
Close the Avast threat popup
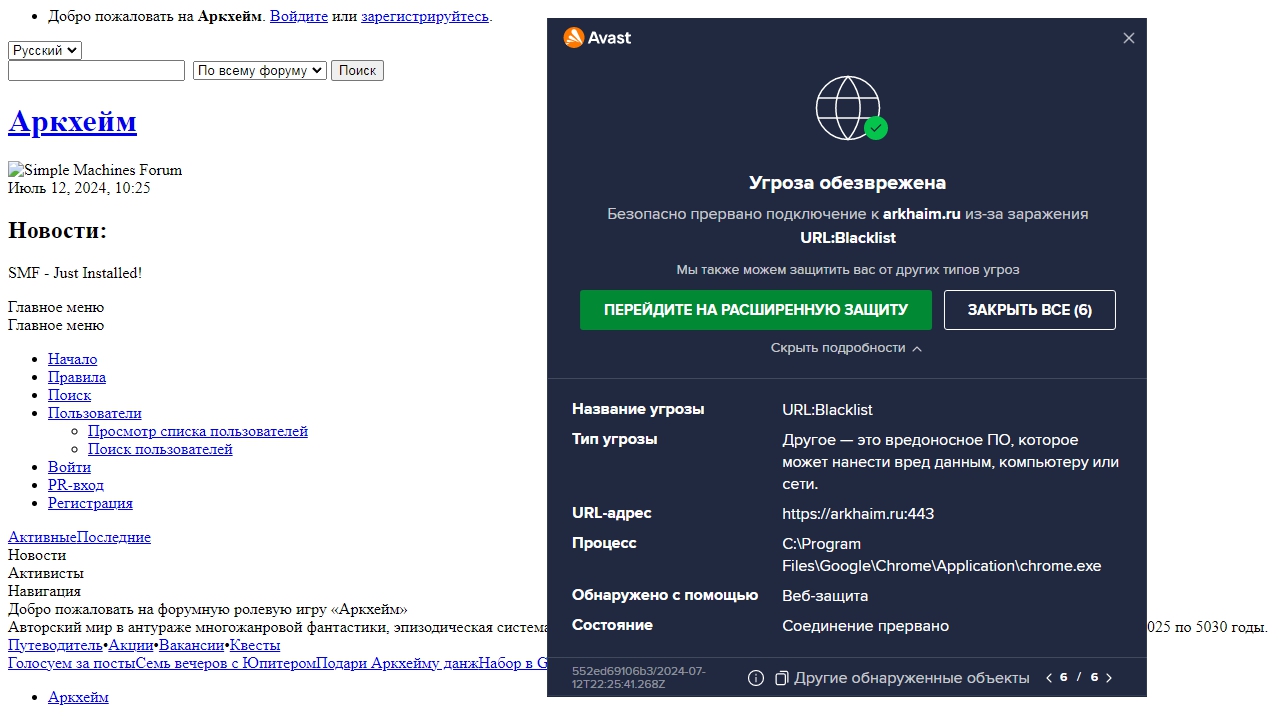point(1129,38)
